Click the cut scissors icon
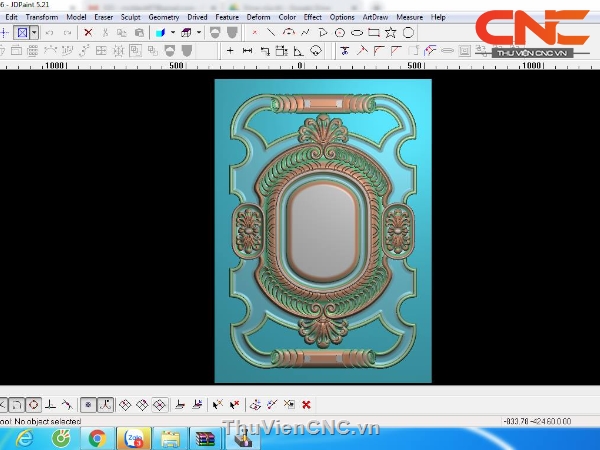This screenshot has height=450, width=600. pos(105,32)
